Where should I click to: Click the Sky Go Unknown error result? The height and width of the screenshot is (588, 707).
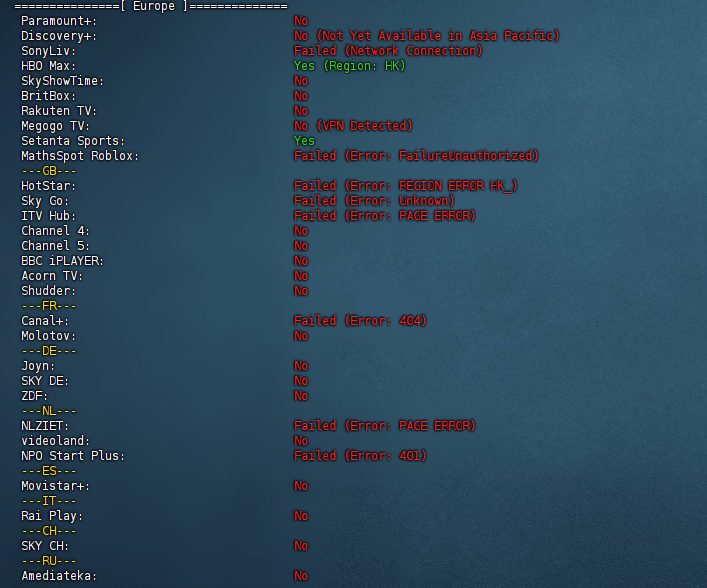click(374, 201)
